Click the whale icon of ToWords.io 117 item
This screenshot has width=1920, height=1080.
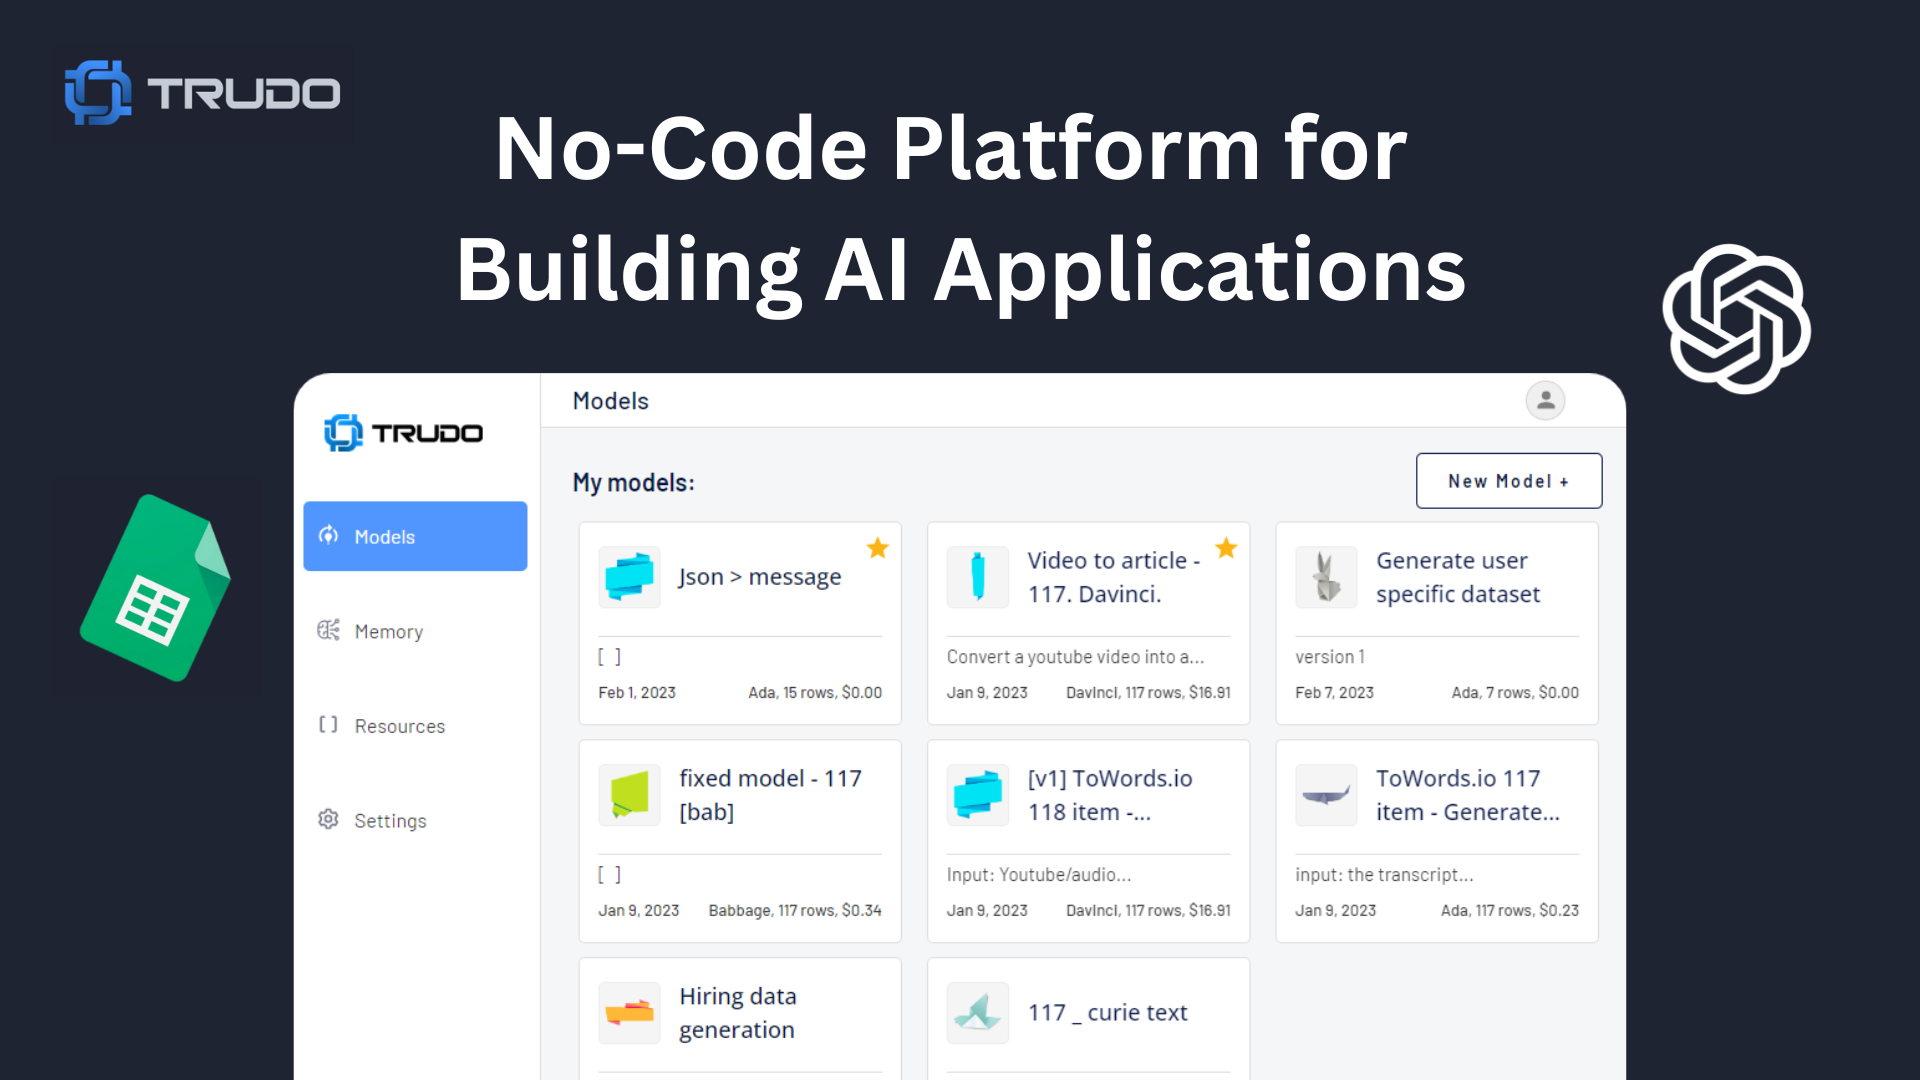(x=1326, y=795)
